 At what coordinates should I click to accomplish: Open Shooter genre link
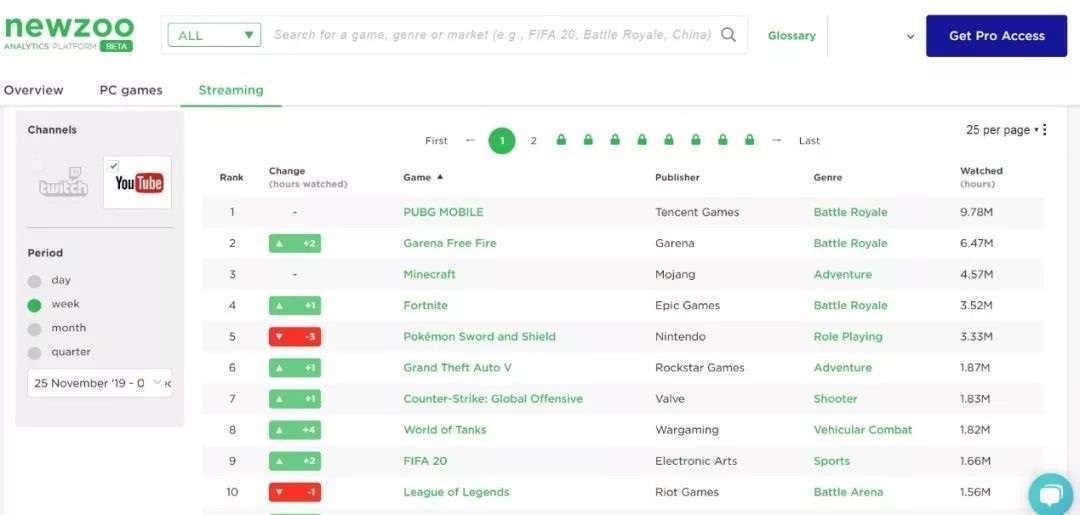click(x=835, y=399)
